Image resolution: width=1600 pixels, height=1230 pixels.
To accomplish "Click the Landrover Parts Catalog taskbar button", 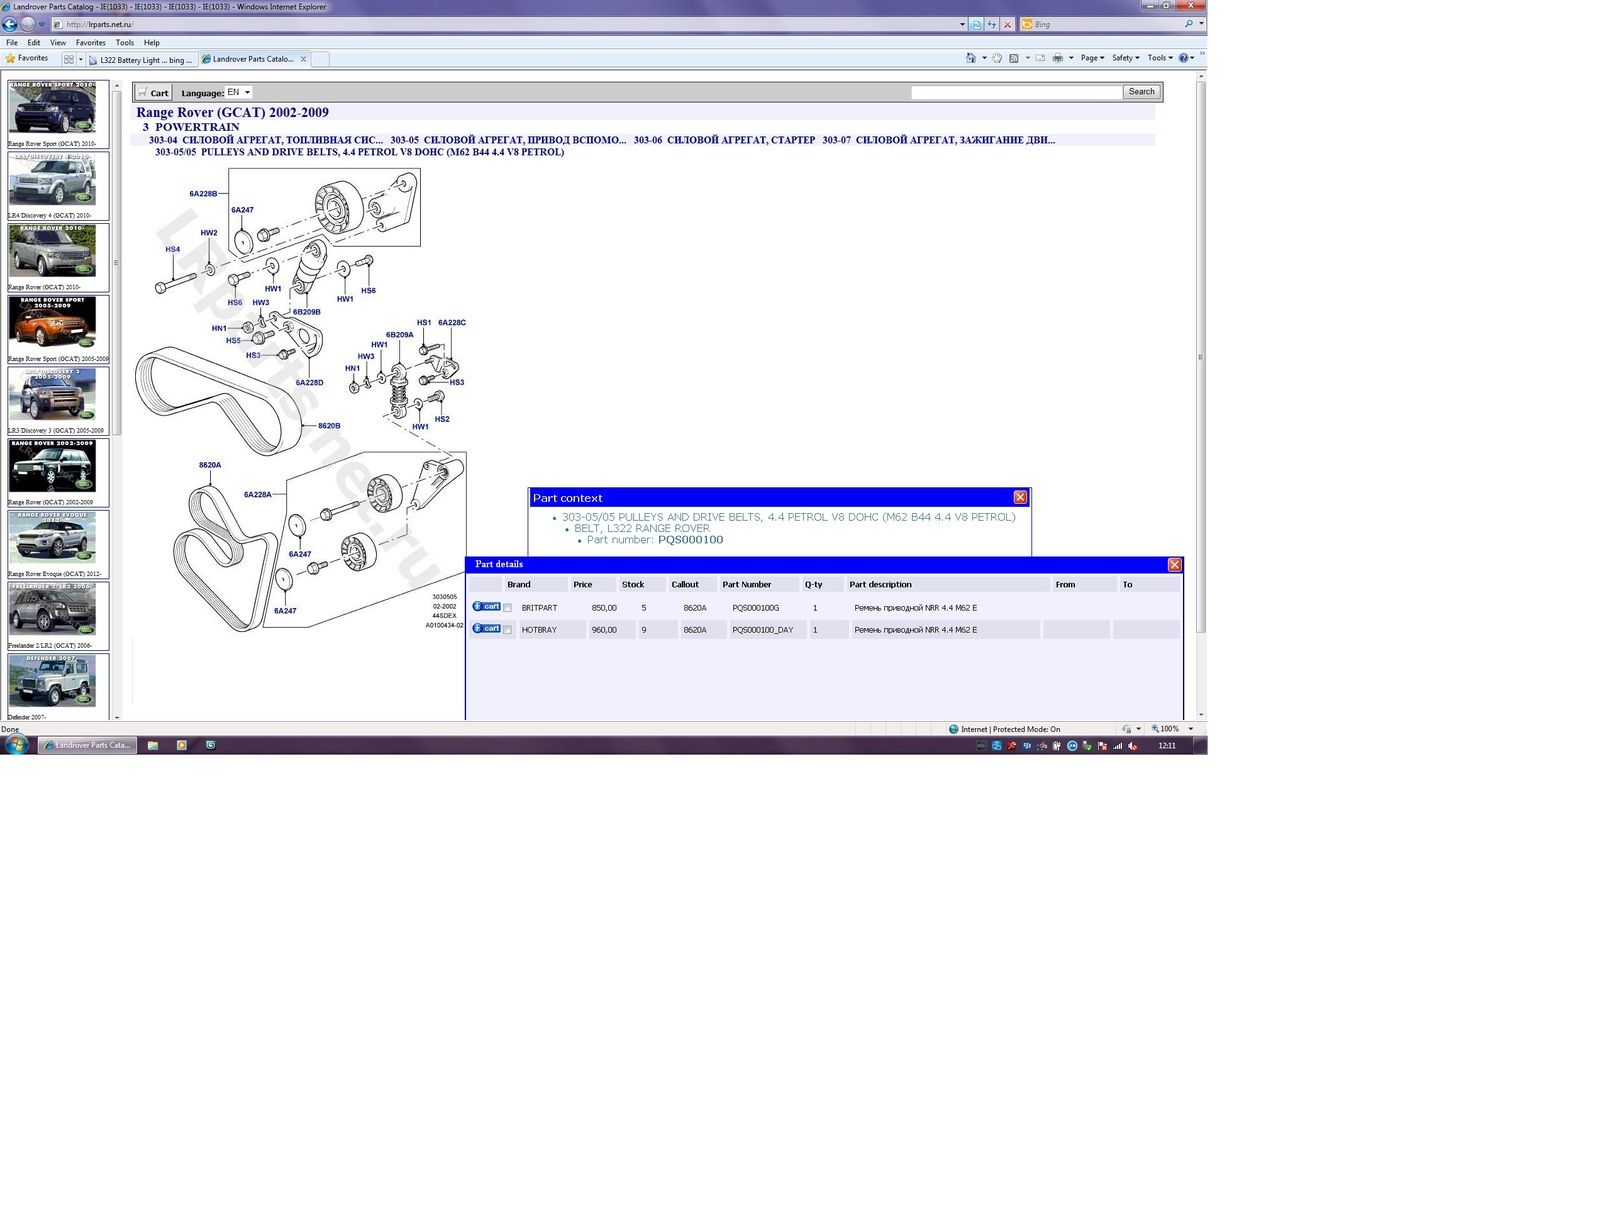I will pyautogui.click(x=88, y=745).
